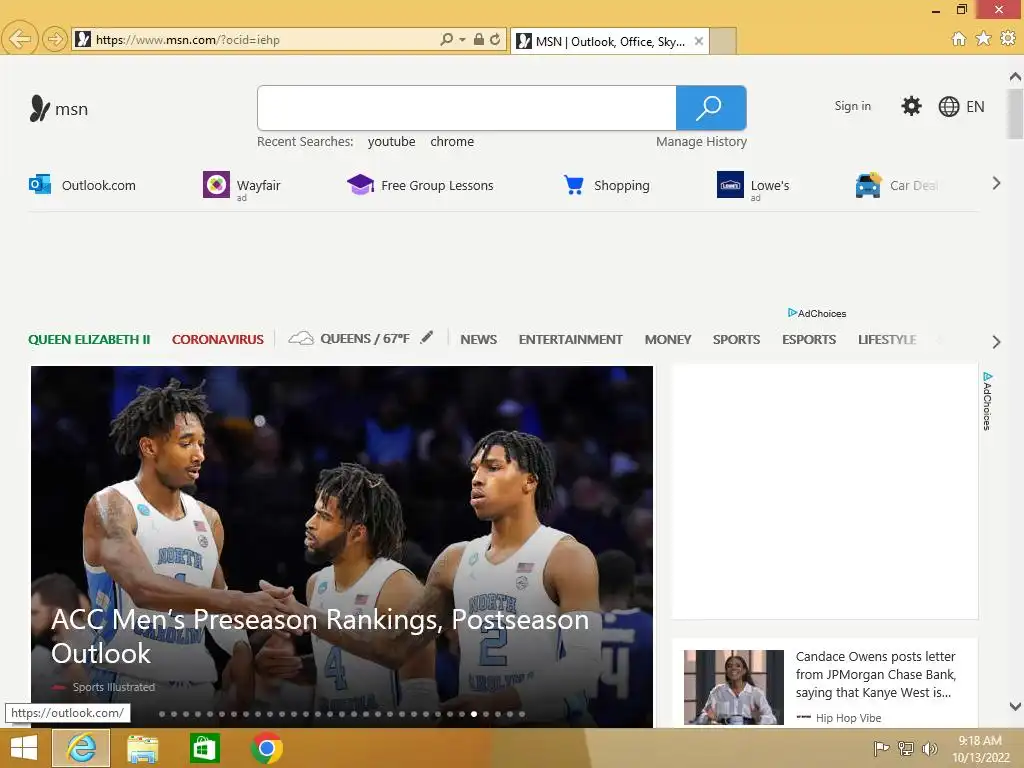Expand shortcuts row with right chevron
Screen dimensions: 1024x768
996,184
